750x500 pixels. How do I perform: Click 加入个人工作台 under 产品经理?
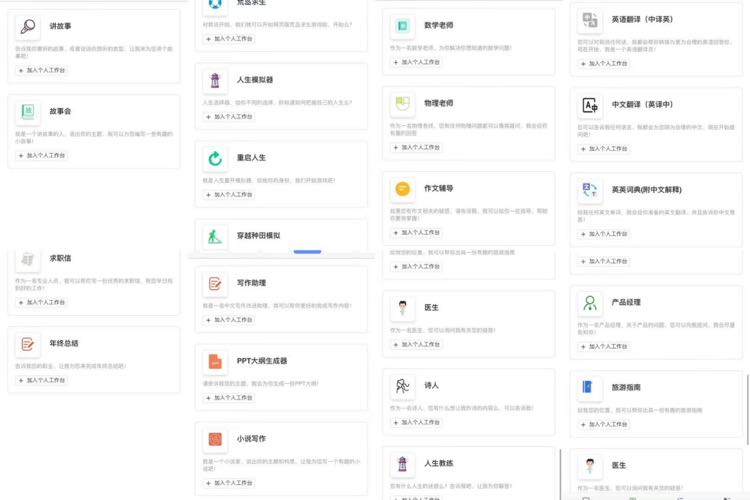click(x=604, y=346)
